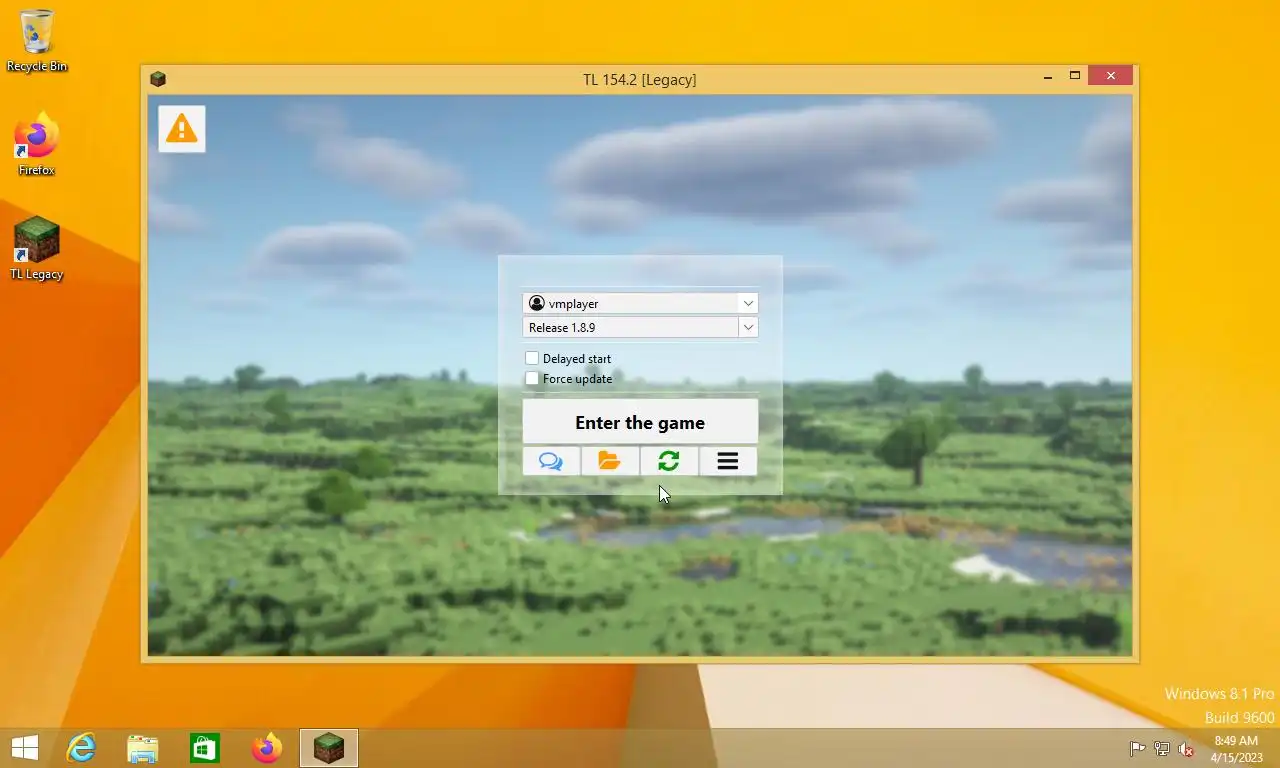The width and height of the screenshot is (1280, 768).
Task: Close the TL launcher window
Action: 1110,76
